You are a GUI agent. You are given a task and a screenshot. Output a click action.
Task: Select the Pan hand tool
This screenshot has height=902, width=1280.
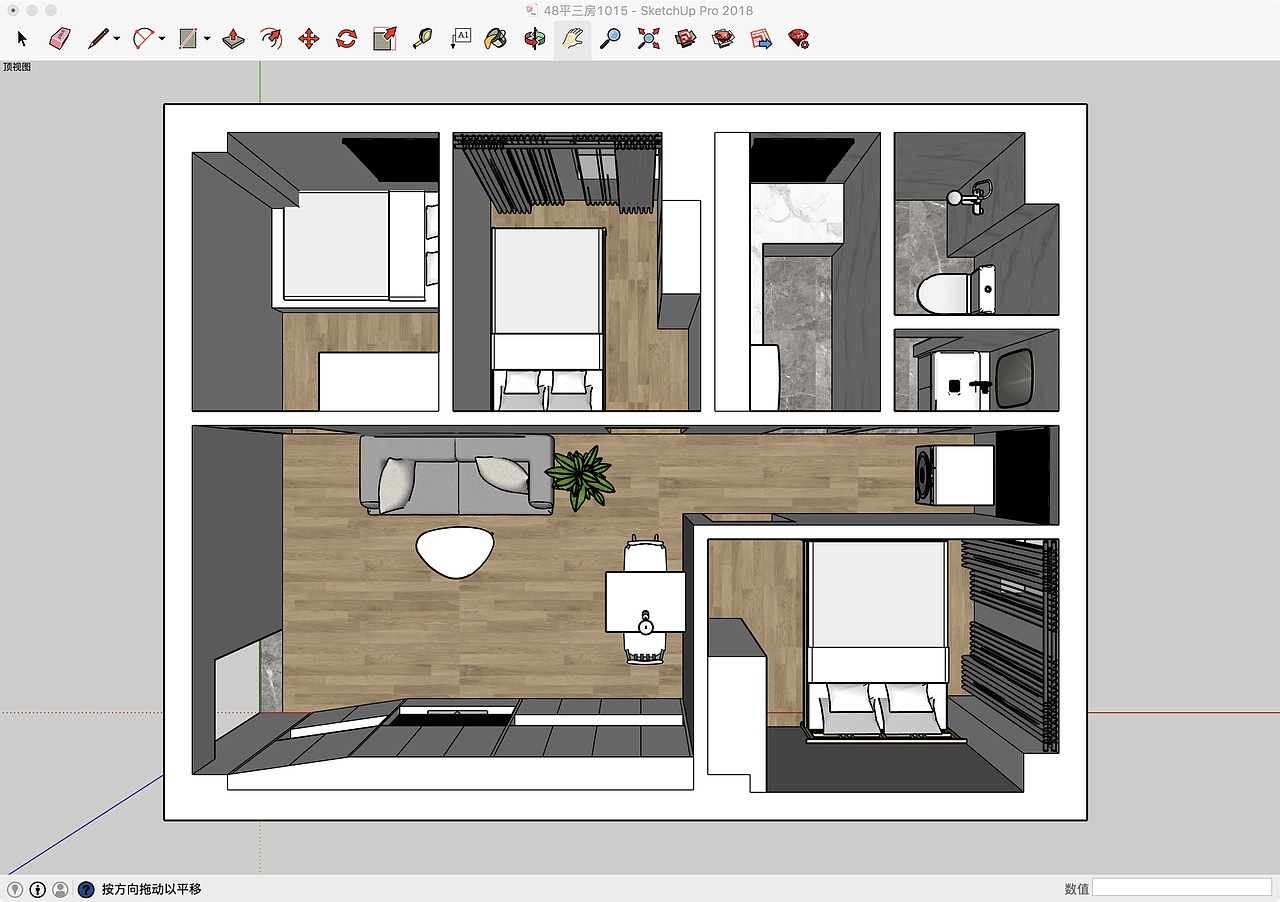click(x=572, y=39)
